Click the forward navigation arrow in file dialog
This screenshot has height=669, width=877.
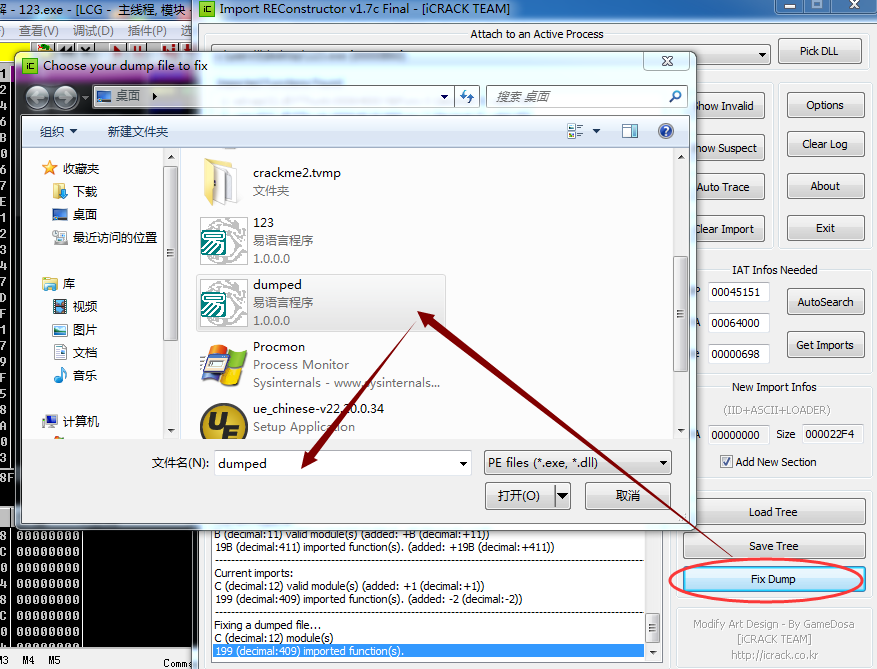pos(65,98)
